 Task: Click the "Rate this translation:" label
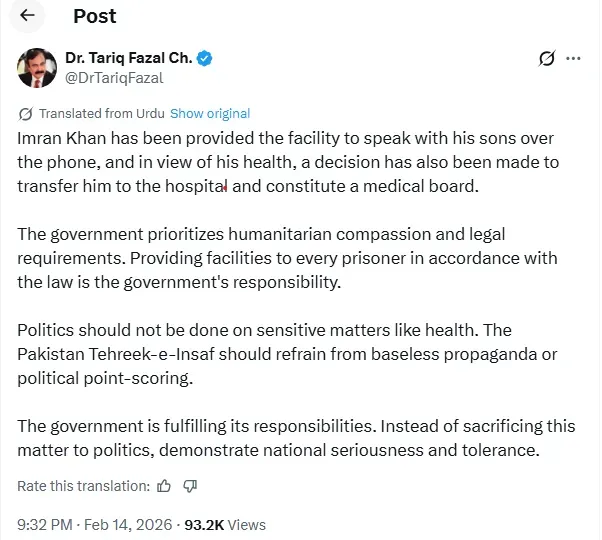point(83,486)
